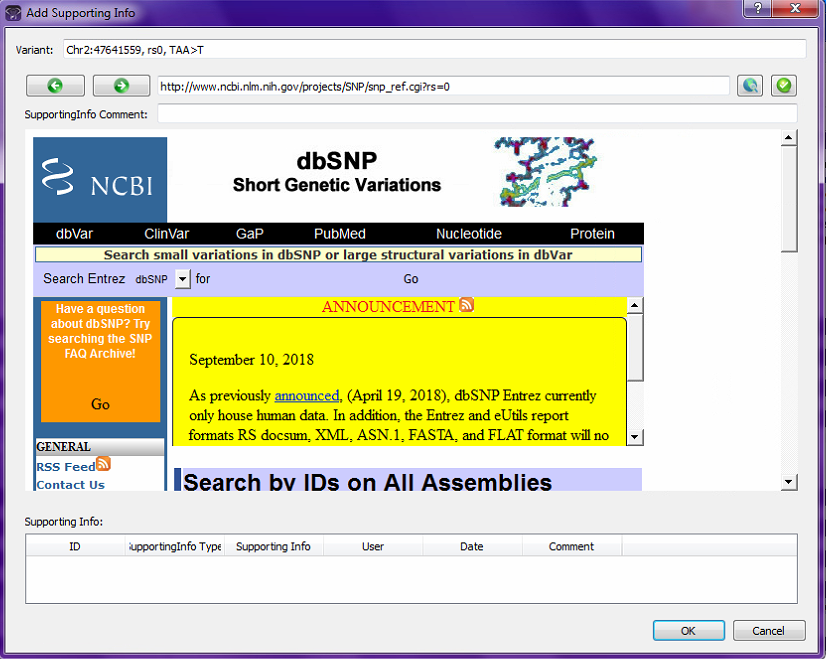Click the RSS icon beside RSS Feed
826x659 pixels.
[103, 464]
